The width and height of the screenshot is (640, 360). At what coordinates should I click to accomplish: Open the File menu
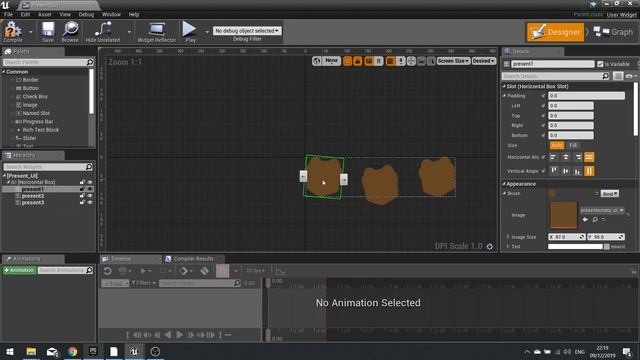[x=8, y=14]
